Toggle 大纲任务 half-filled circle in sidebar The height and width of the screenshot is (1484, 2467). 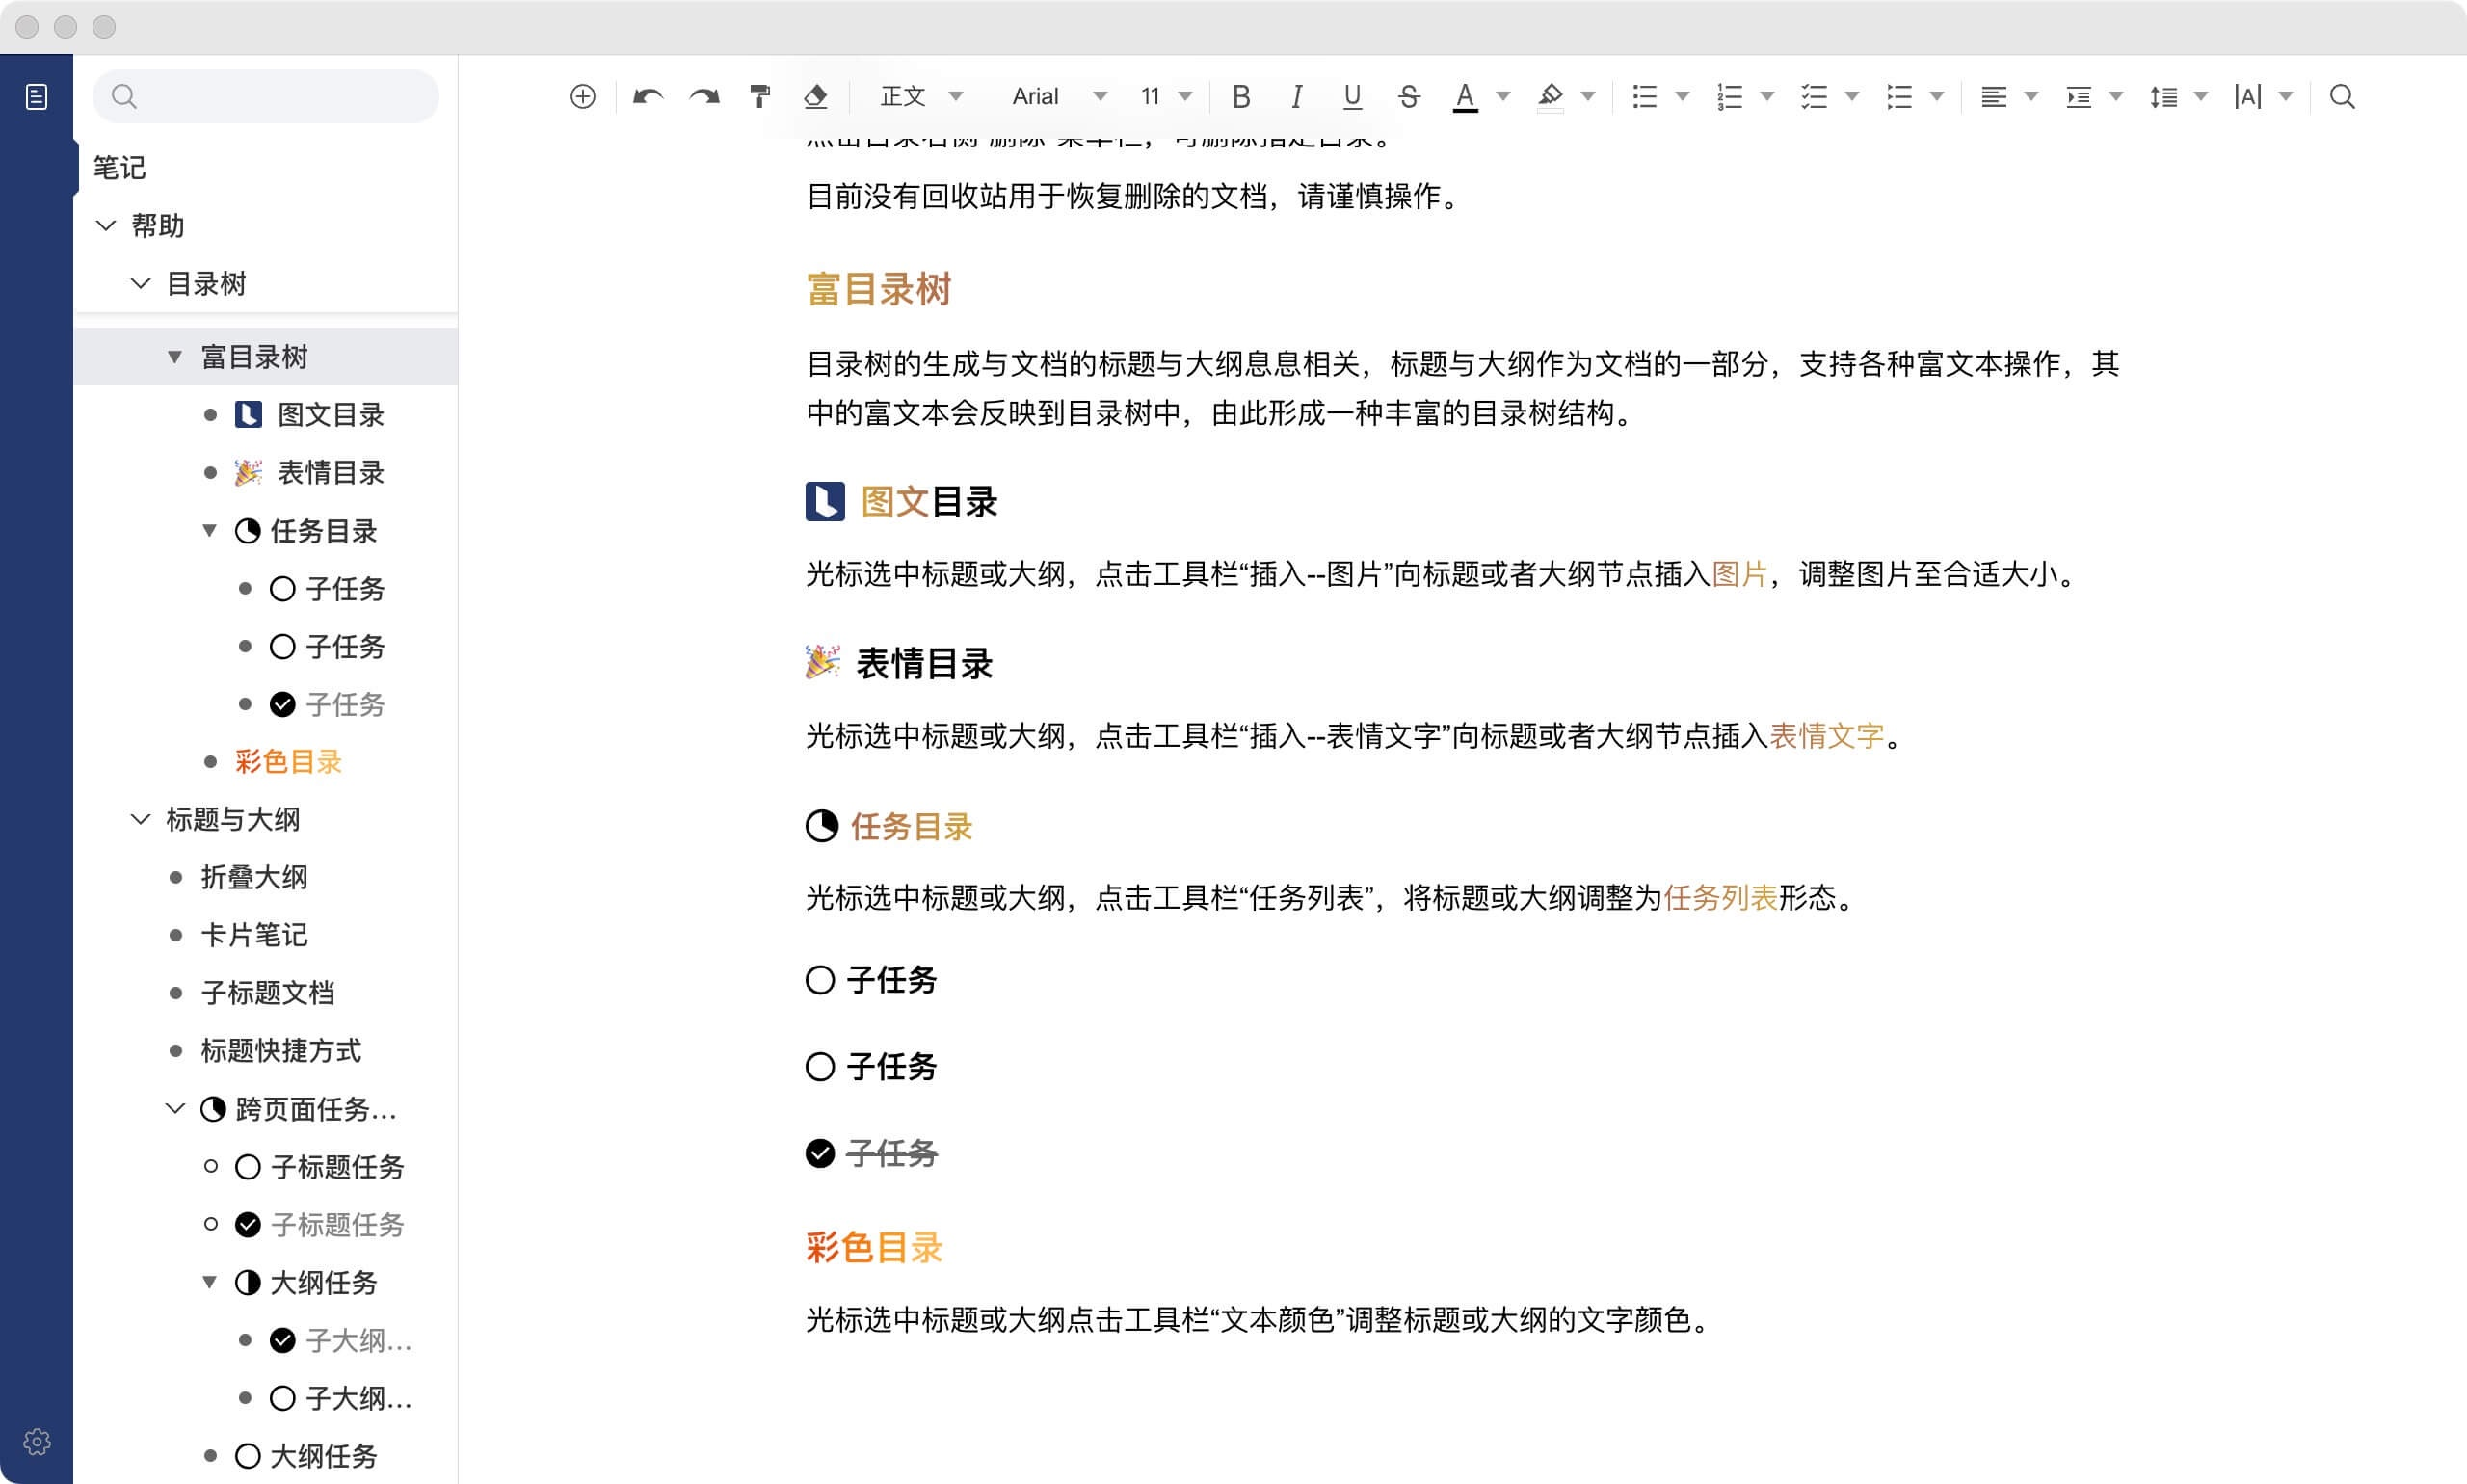point(248,1282)
